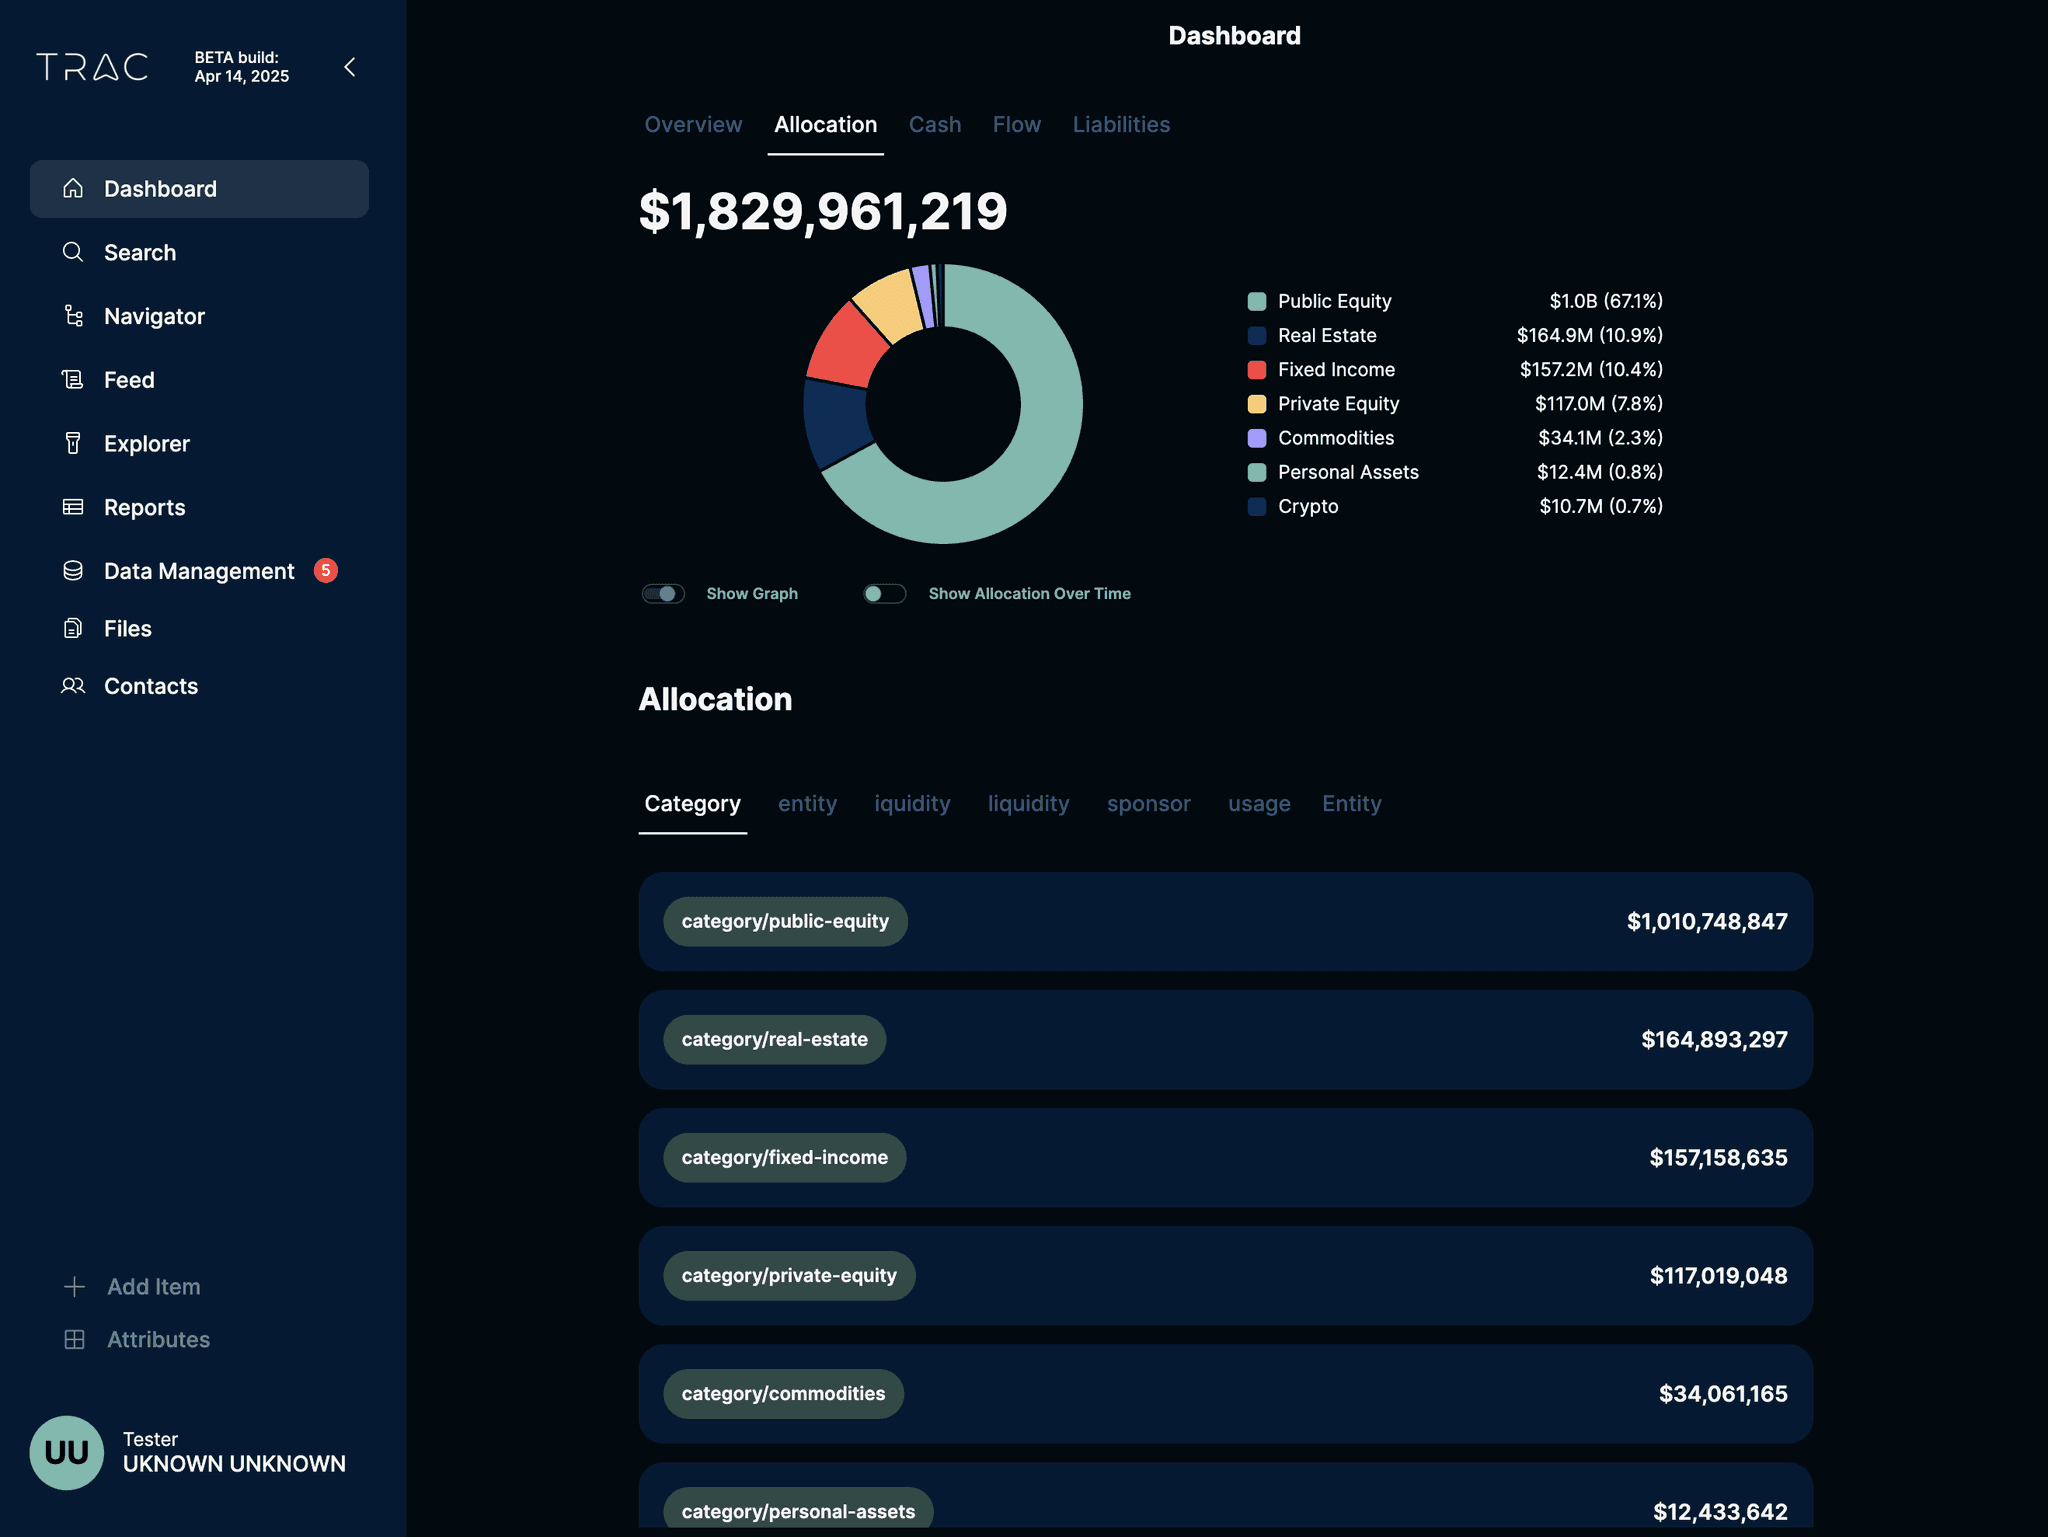Click the Search magnifier icon
This screenshot has width=2048, height=1537.
pos(73,252)
